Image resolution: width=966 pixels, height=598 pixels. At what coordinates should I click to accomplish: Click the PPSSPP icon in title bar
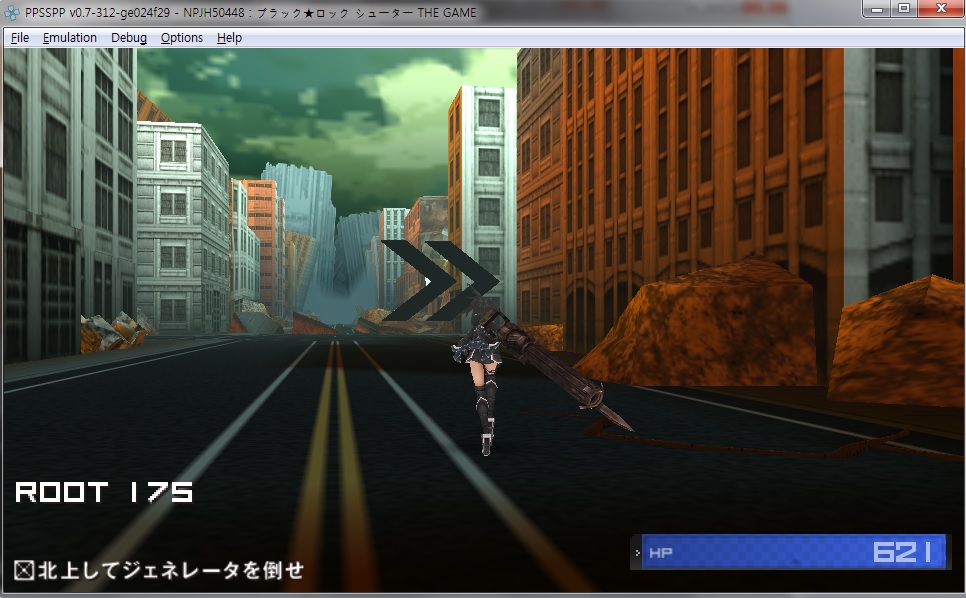[13, 13]
